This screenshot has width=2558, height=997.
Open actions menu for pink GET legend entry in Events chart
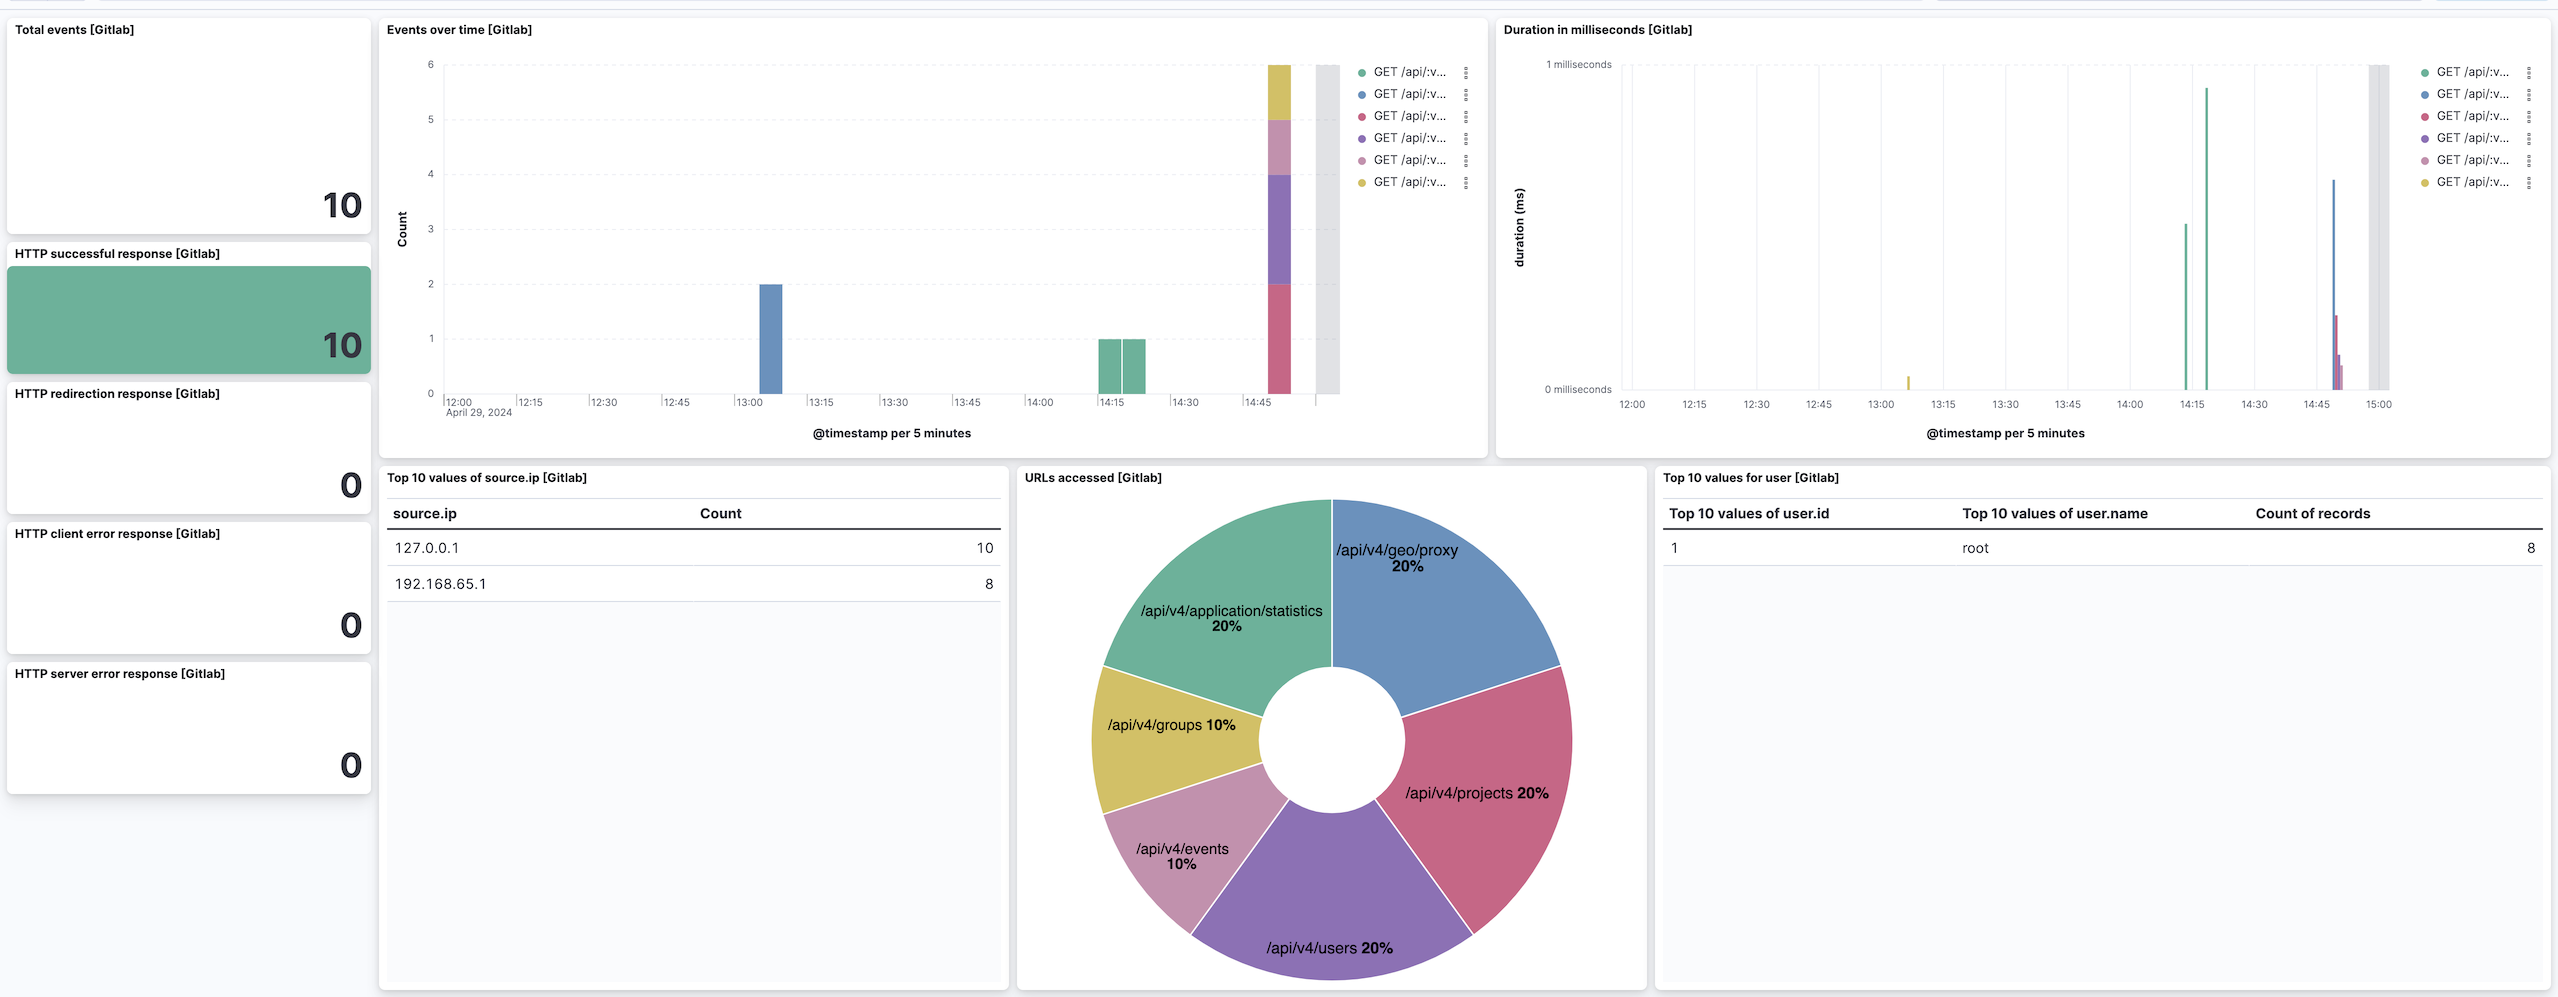pos(1466,160)
